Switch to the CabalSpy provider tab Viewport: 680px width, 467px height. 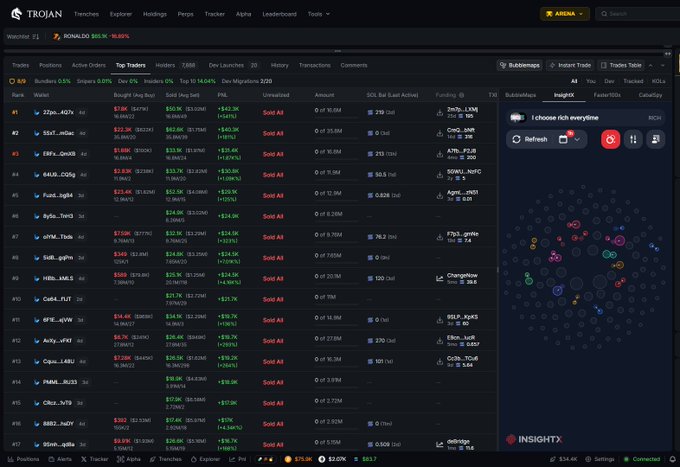[x=650, y=95]
